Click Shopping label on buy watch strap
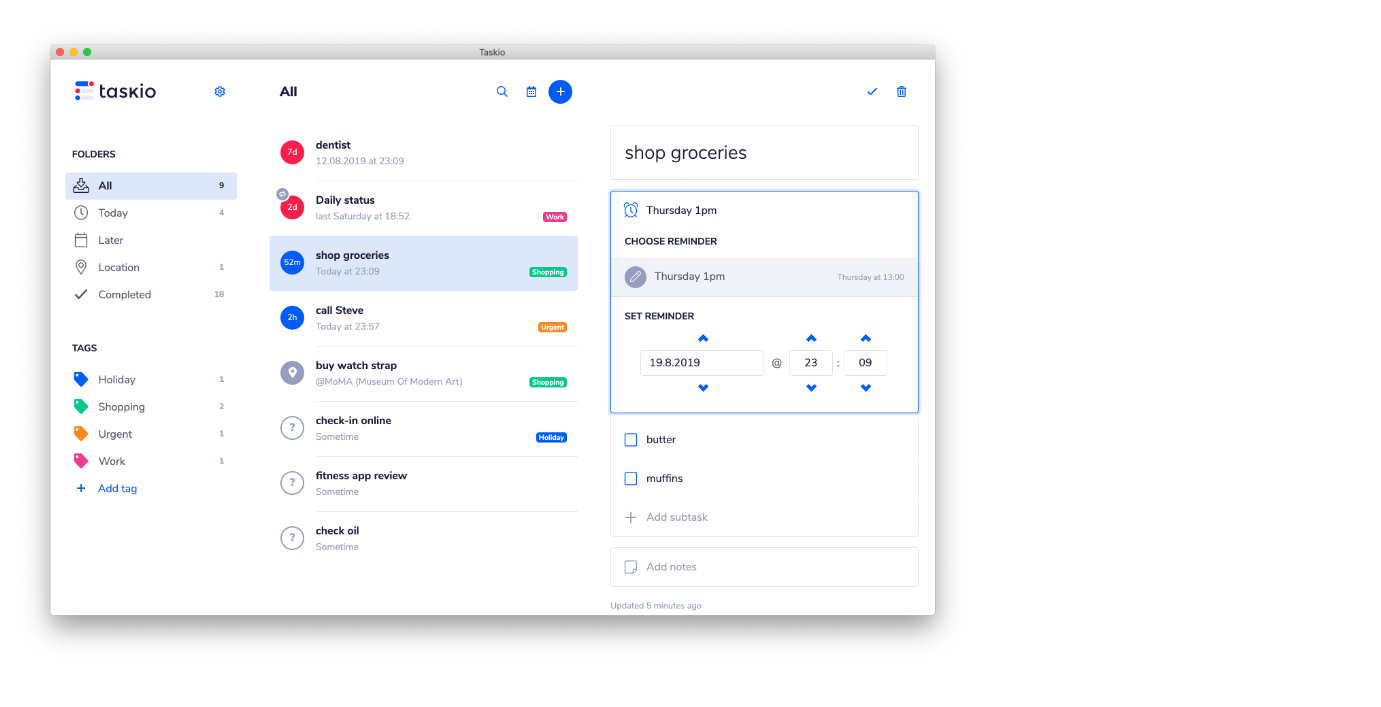 pyautogui.click(x=548, y=382)
